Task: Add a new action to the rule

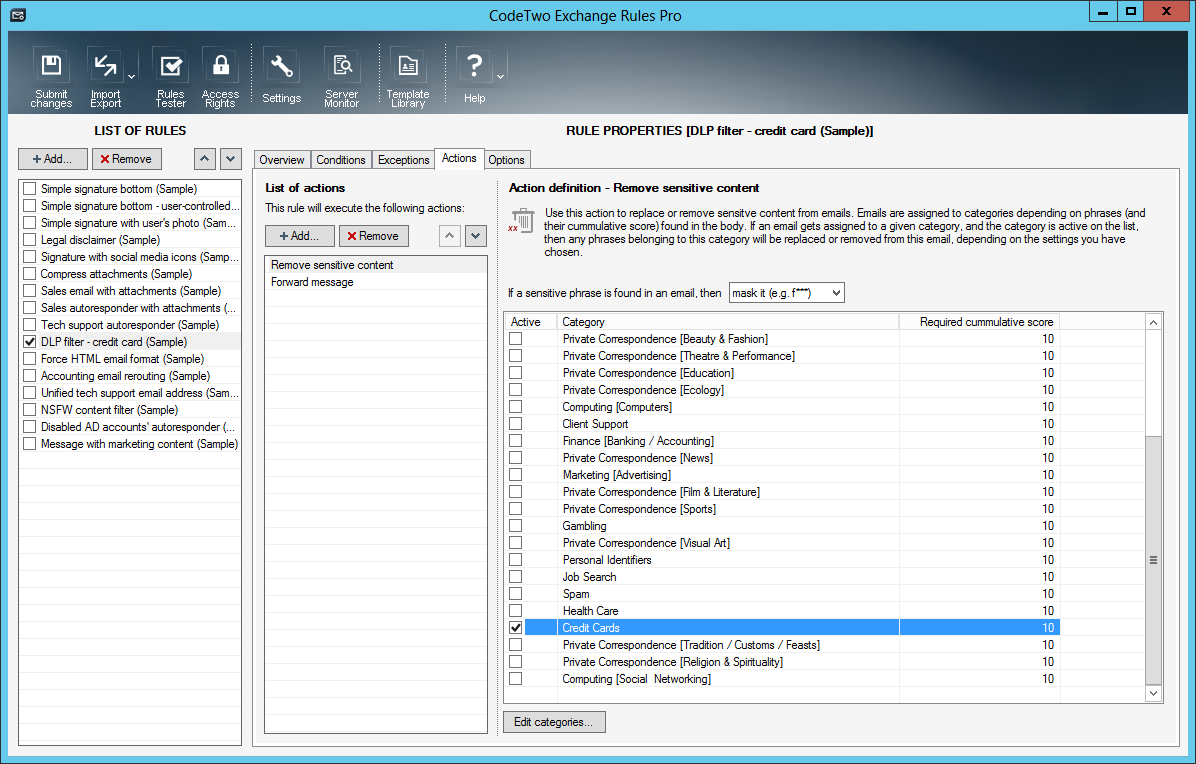Action: click(300, 236)
